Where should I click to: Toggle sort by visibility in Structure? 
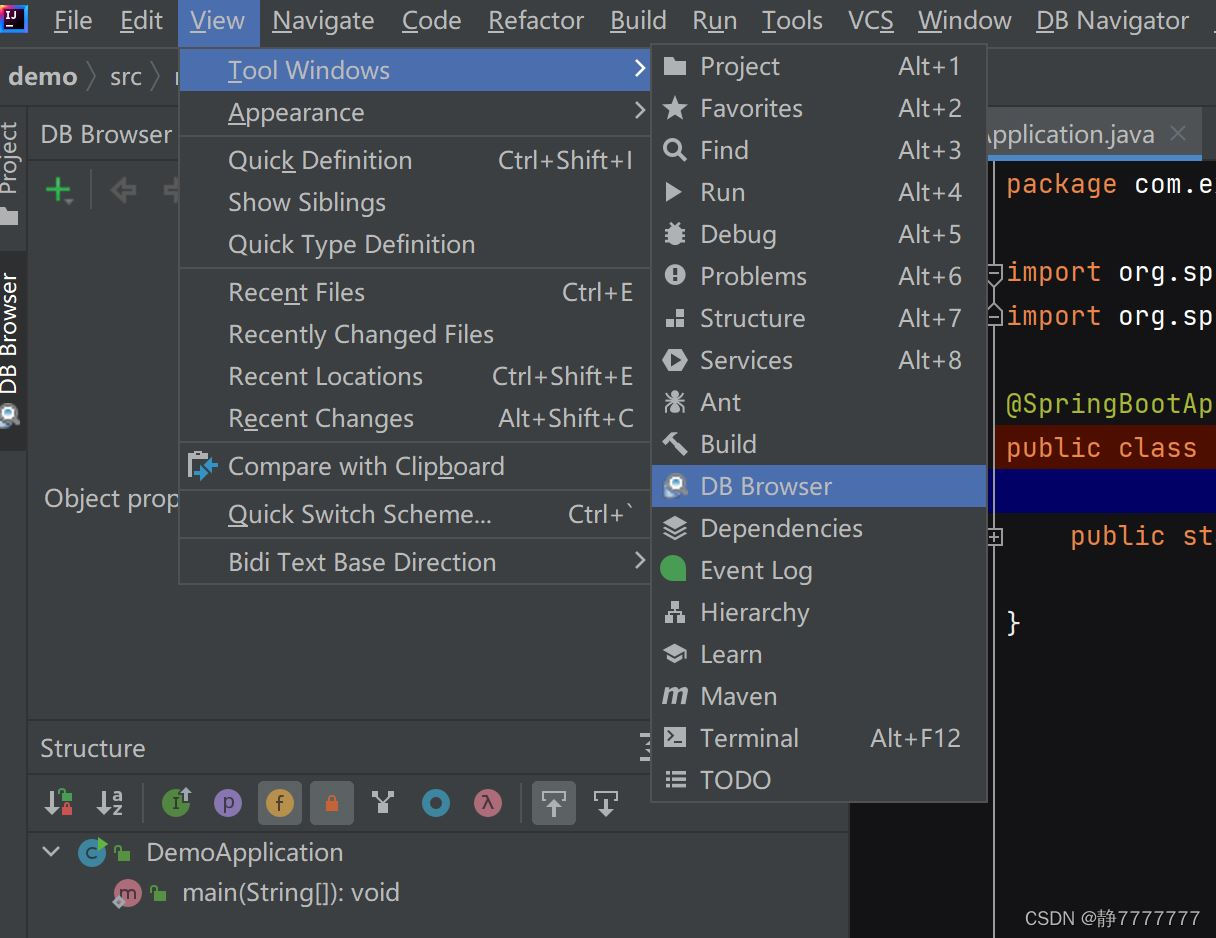click(x=59, y=803)
